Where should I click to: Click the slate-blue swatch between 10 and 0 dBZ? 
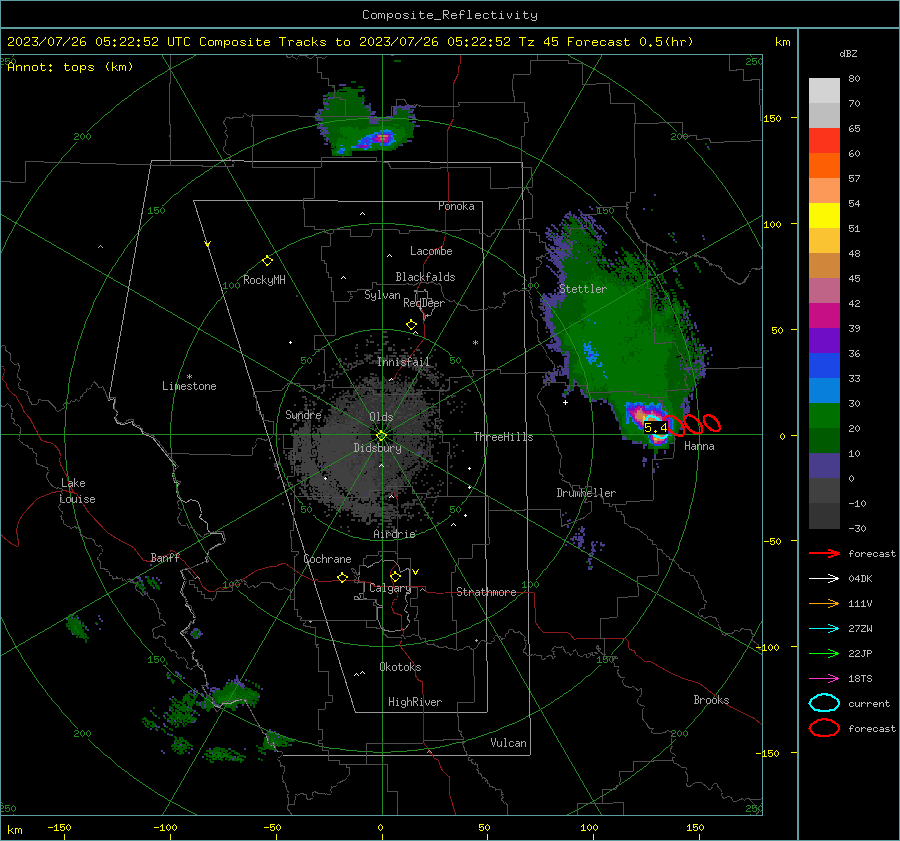[824, 466]
